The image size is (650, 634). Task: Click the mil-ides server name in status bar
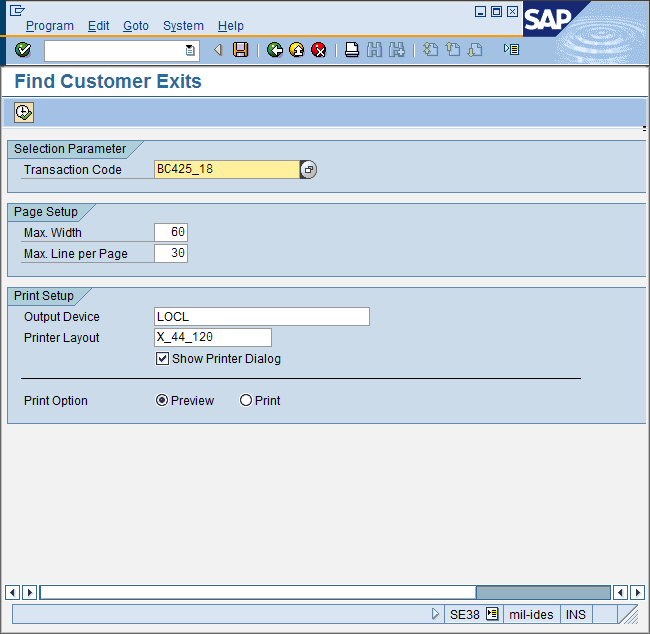(x=531, y=614)
